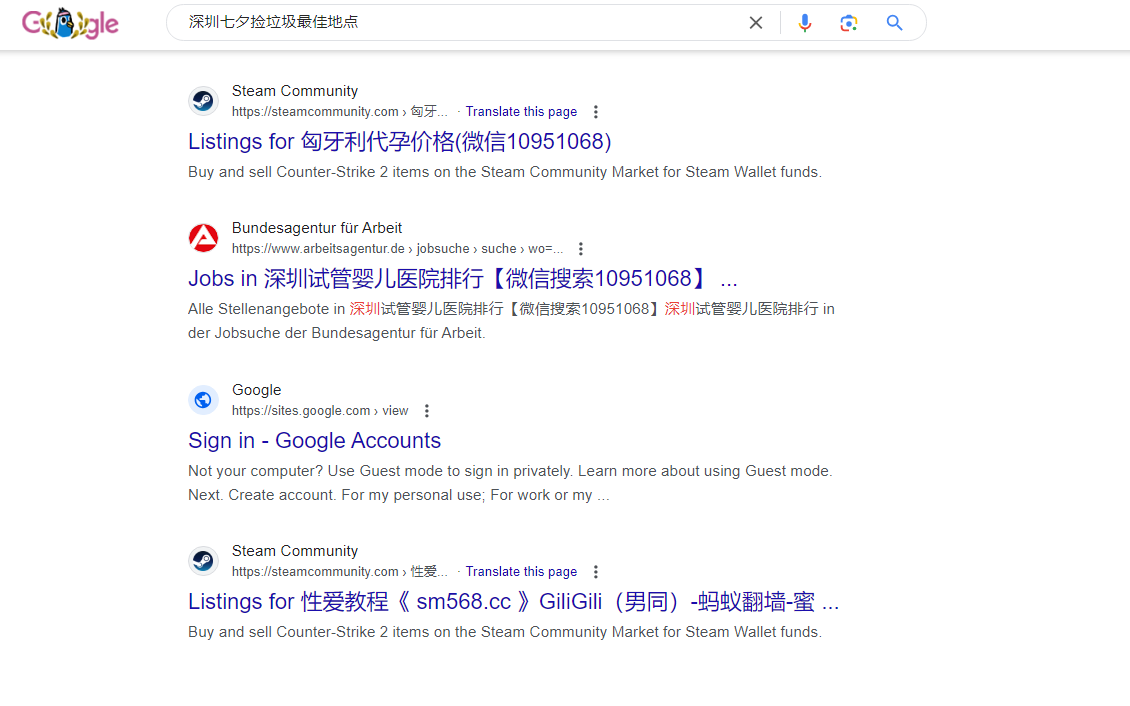Screen dimensions: 1130x706
Task: Open more options for 匈牙利代孕 Steam result
Action: [x=595, y=112]
